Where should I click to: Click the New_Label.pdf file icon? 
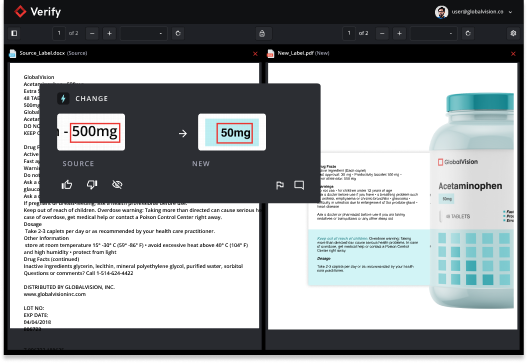(271, 53)
